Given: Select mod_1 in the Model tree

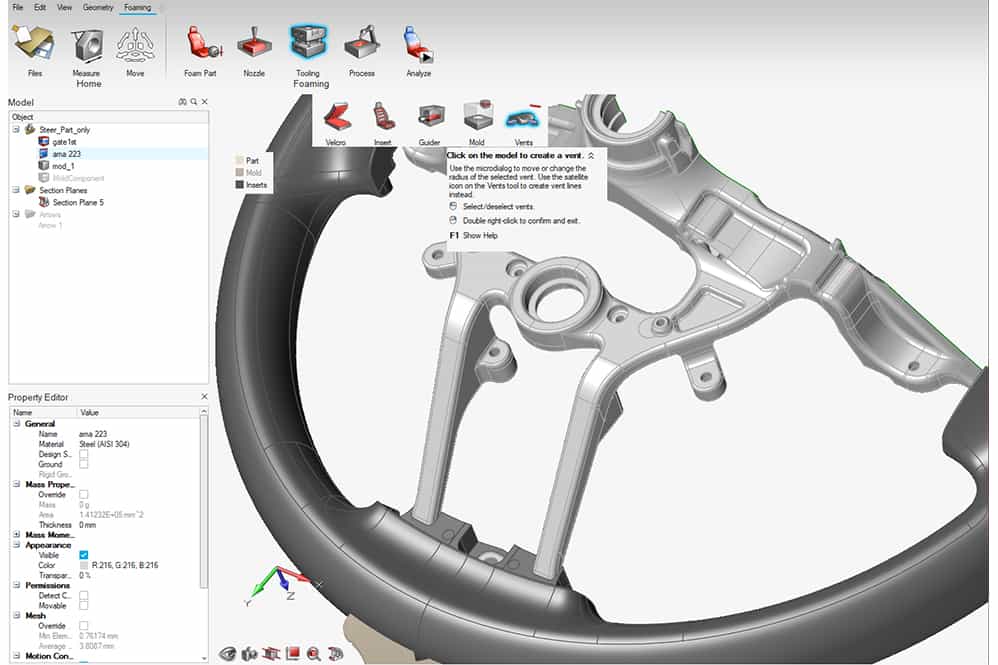Looking at the screenshot, I should 64,166.
